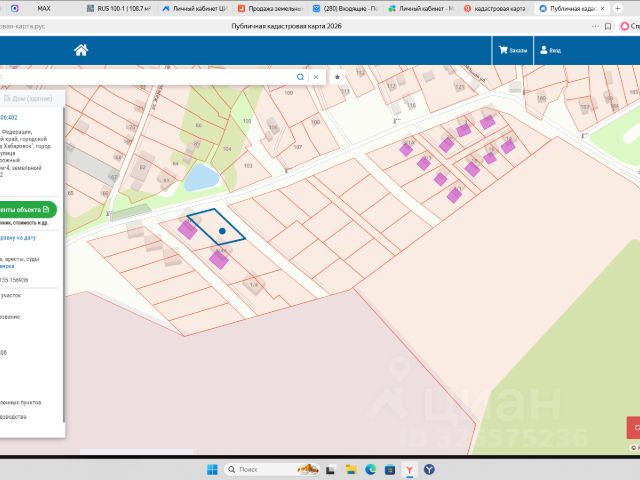Go to the home page icon
Image resolution: width=640 pixels, height=480 pixels.
pos(81,50)
